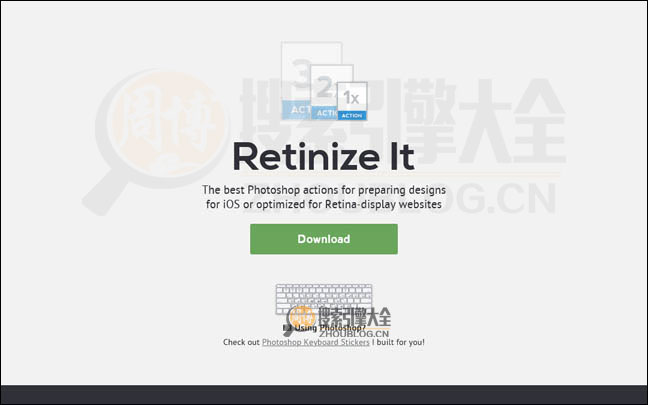The image size is (648, 405).
Task: Click the green Download button
Action: (x=324, y=239)
